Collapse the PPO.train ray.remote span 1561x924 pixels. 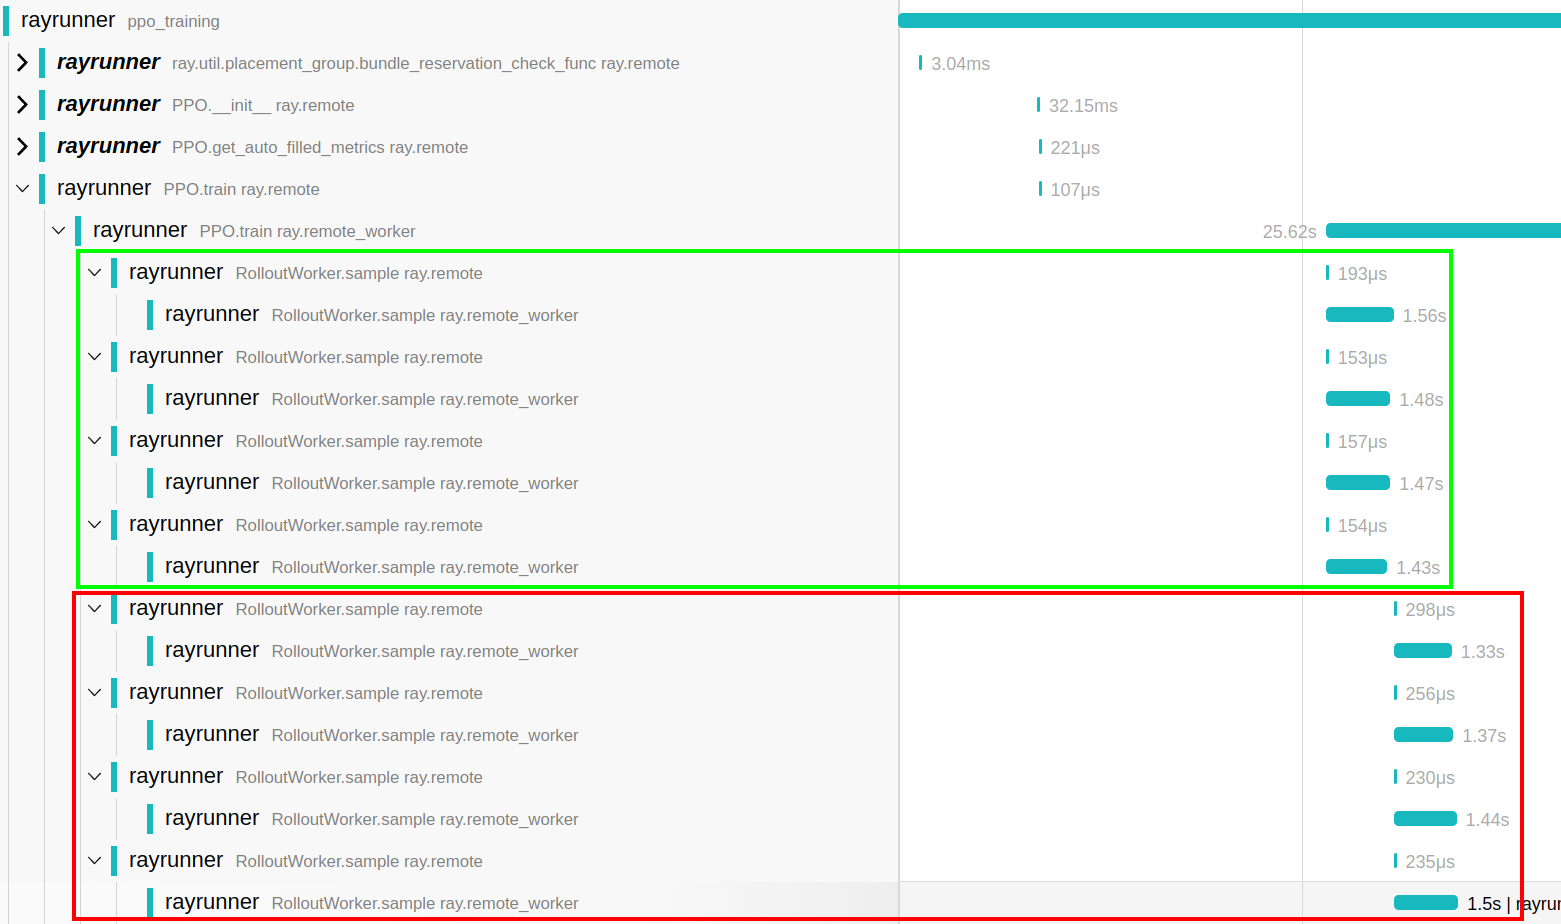click(x=22, y=189)
